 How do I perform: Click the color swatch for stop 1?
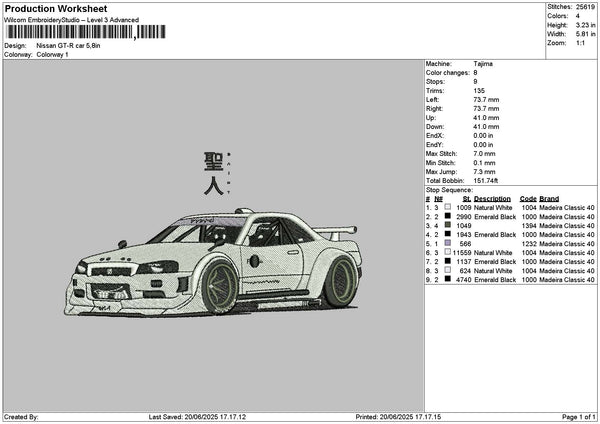pos(447,207)
